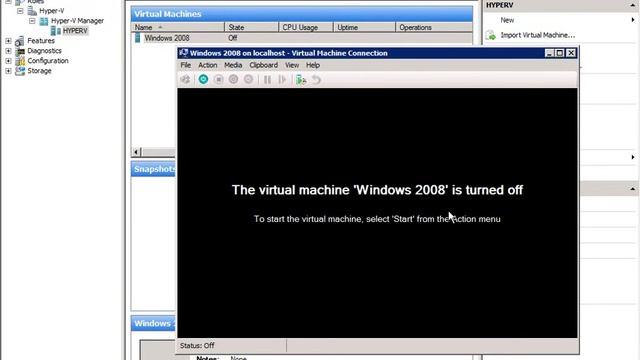Click the Status: Off status bar text

coord(197,346)
